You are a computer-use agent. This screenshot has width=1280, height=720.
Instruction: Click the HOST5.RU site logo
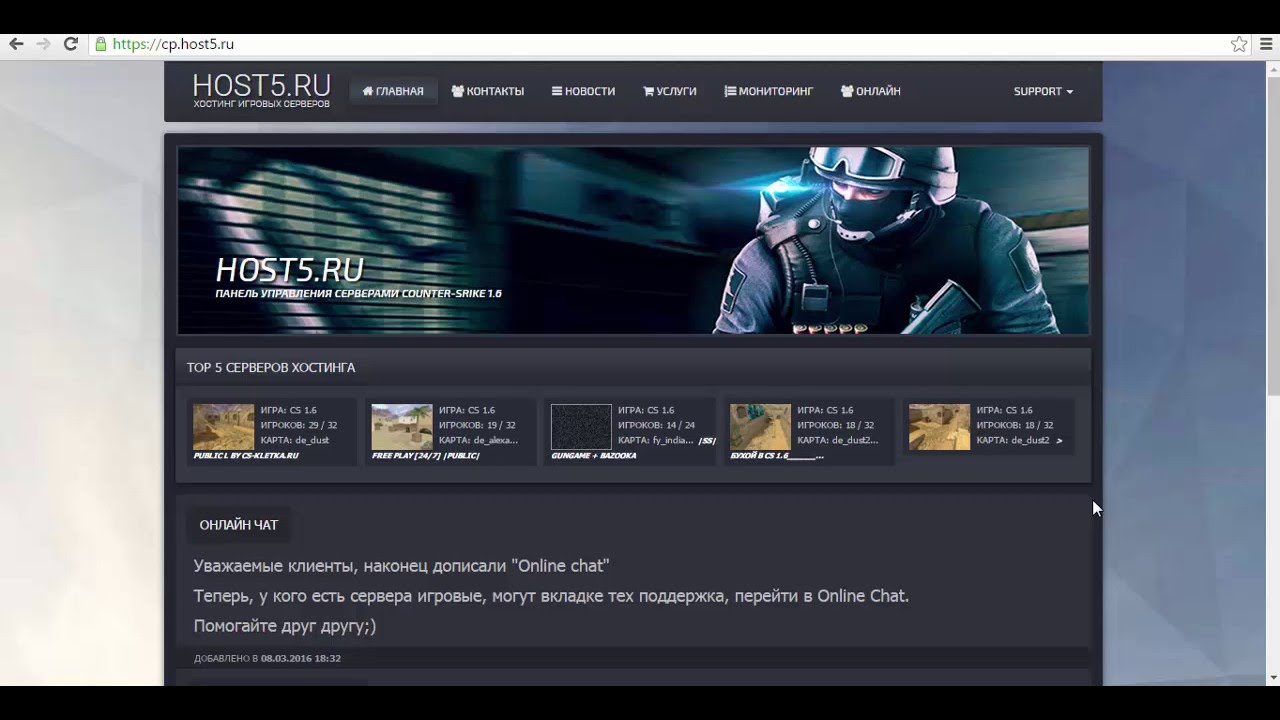pos(261,91)
